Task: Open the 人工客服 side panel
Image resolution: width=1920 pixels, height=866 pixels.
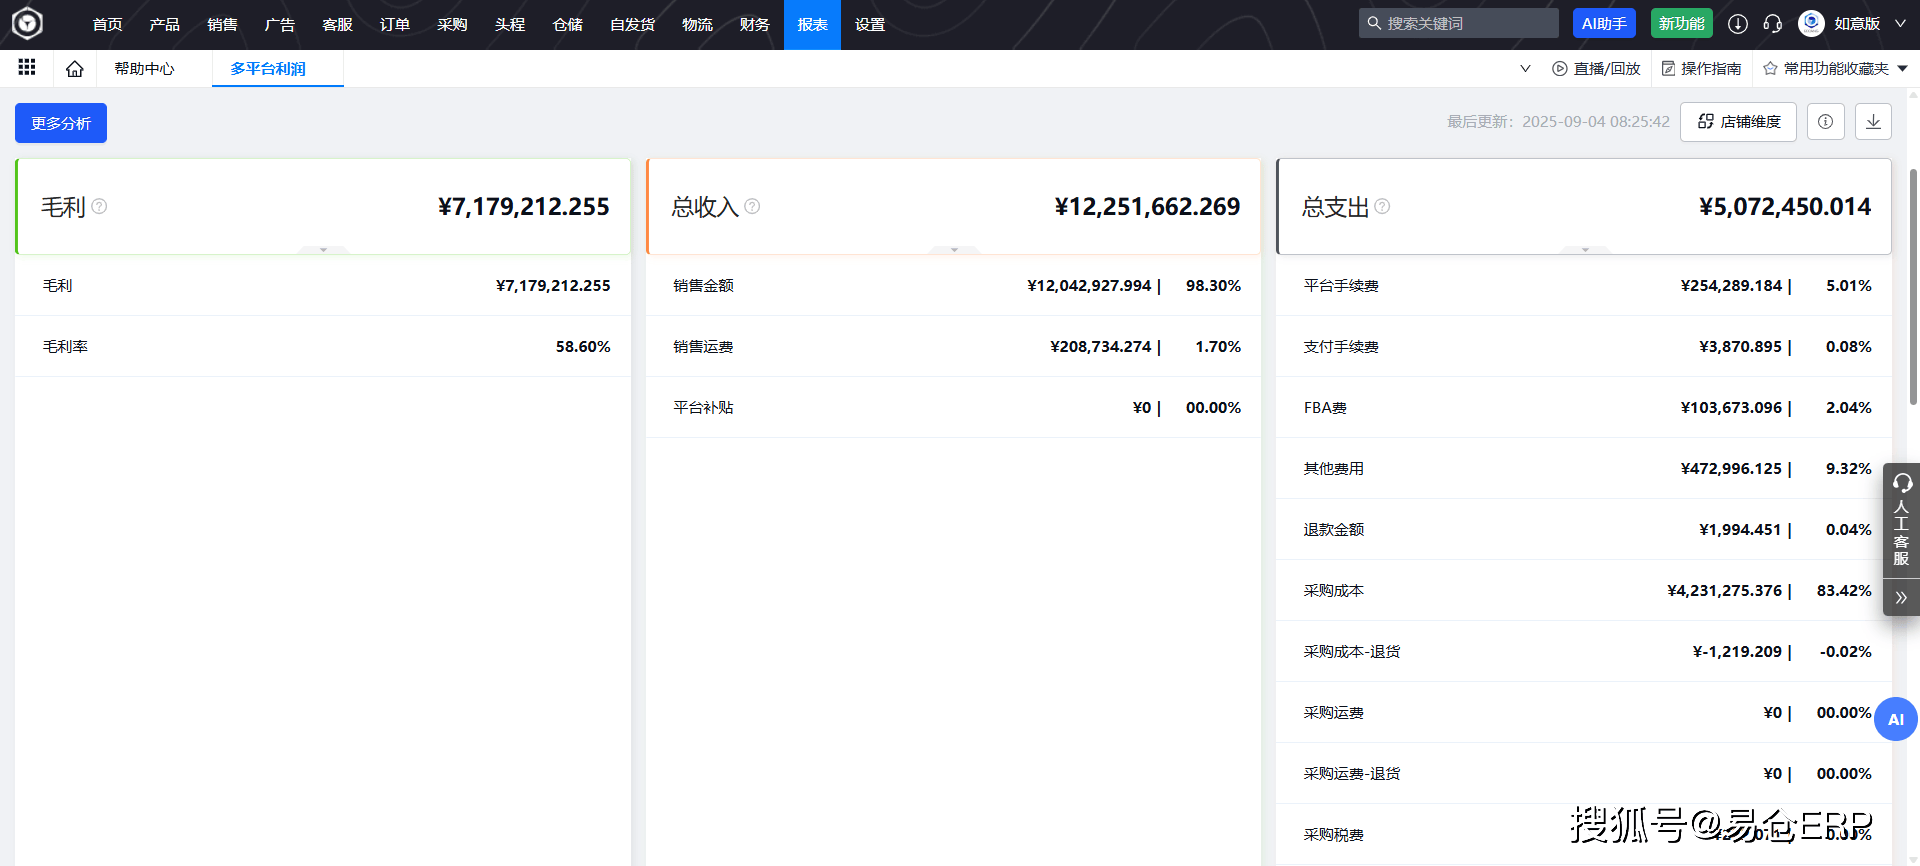Action: point(1901,521)
